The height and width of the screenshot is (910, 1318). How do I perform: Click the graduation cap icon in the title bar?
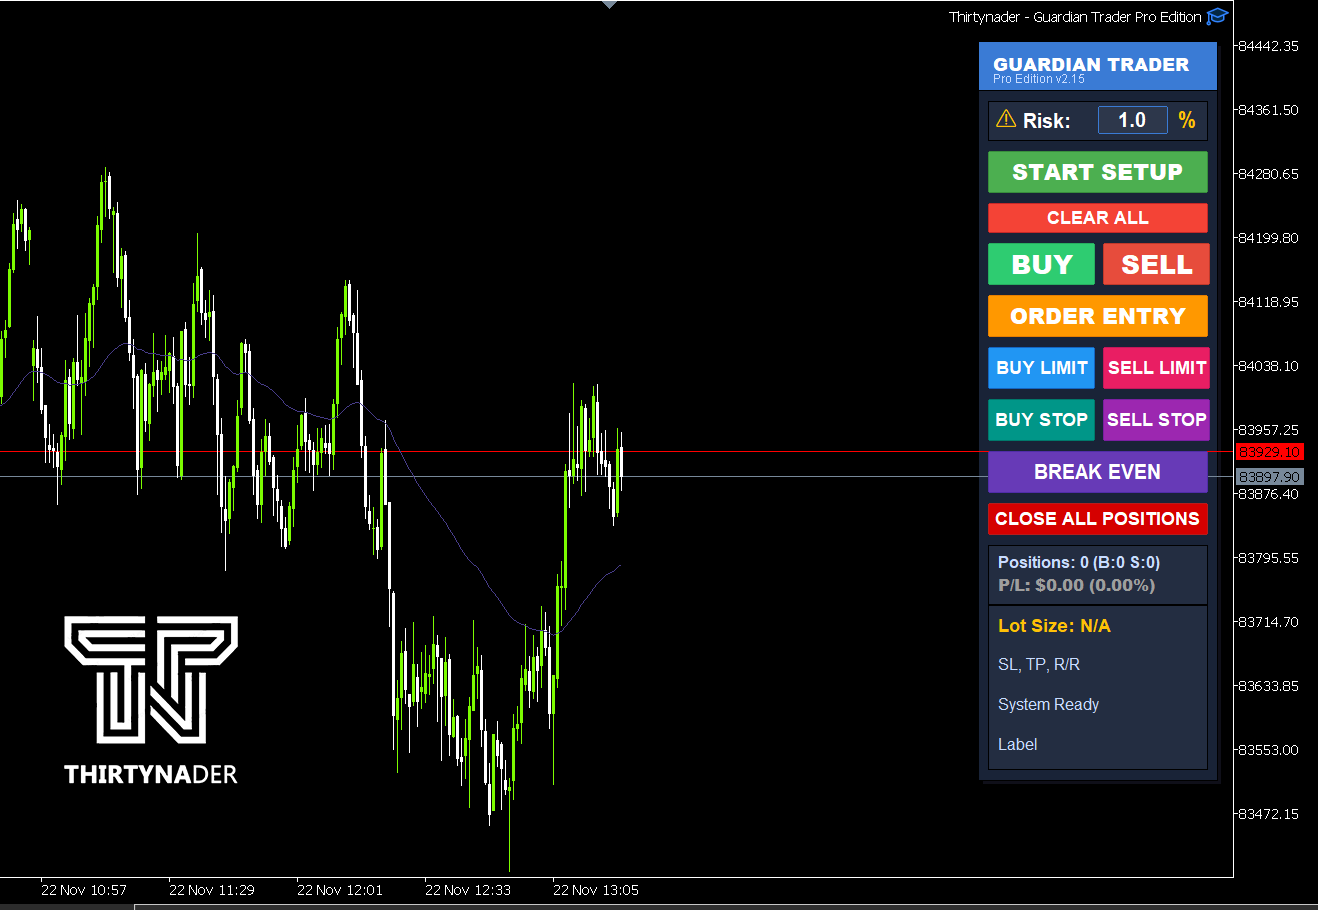tap(1217, 16)
